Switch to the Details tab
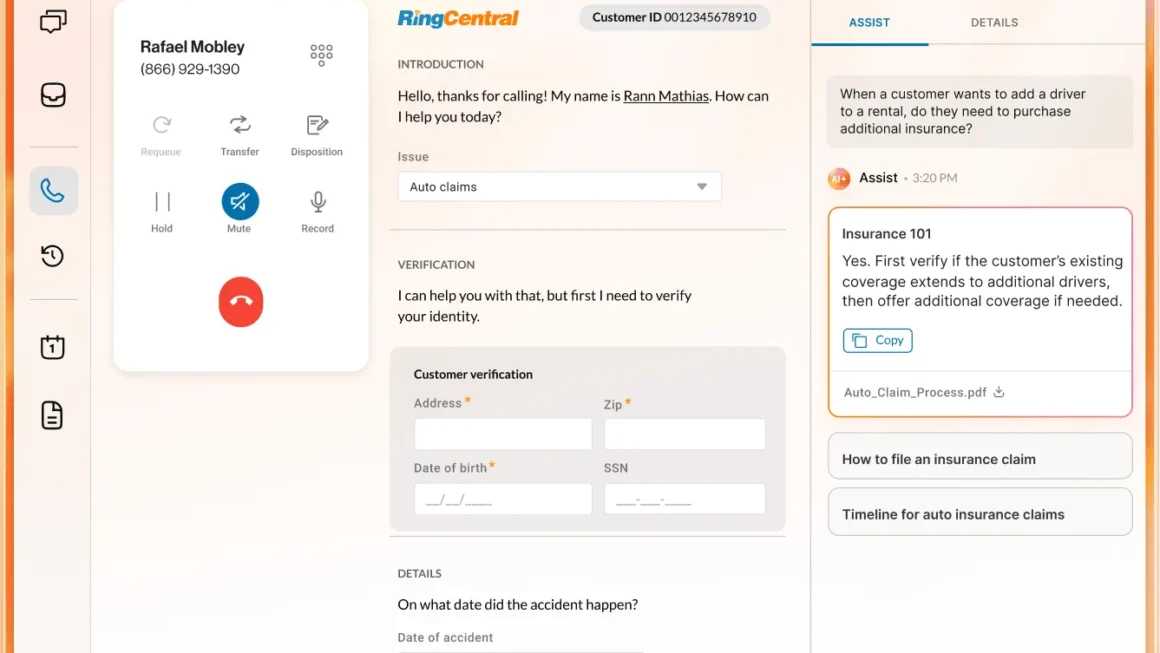1160x653 pixels. pos(994,22)
